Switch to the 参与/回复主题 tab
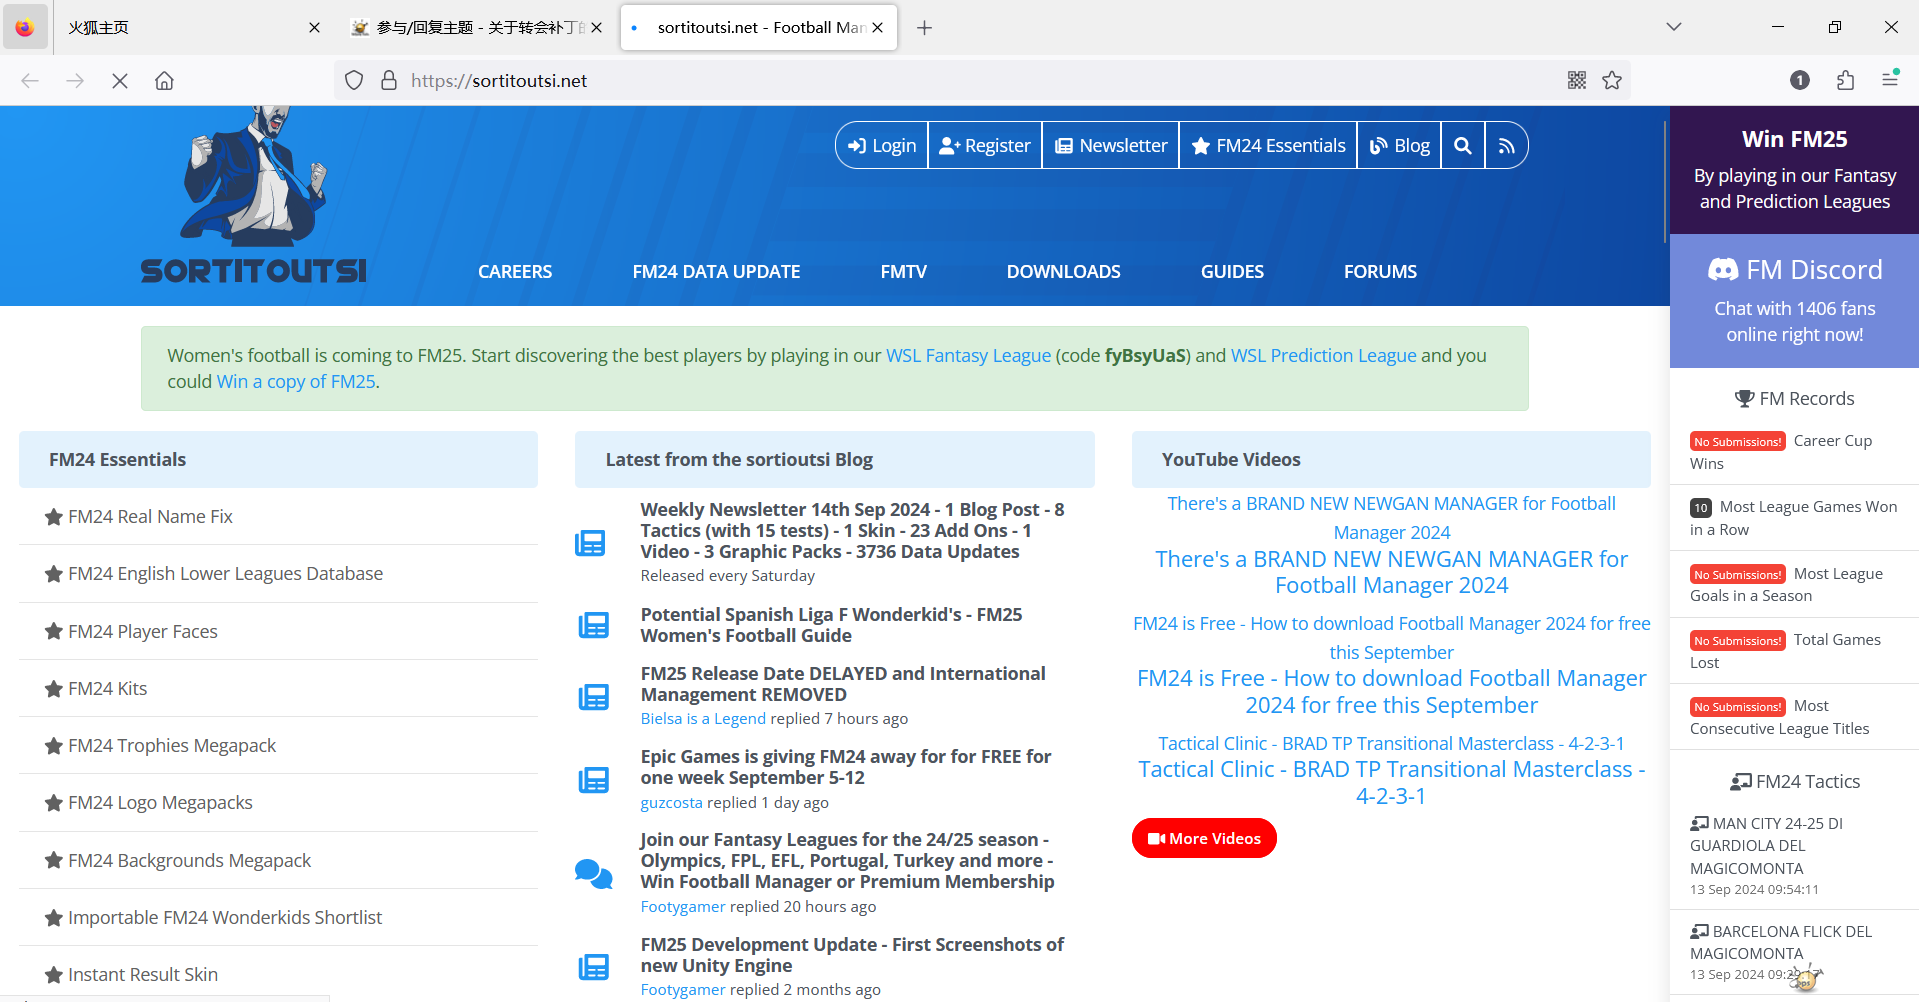 pos(475,28)
